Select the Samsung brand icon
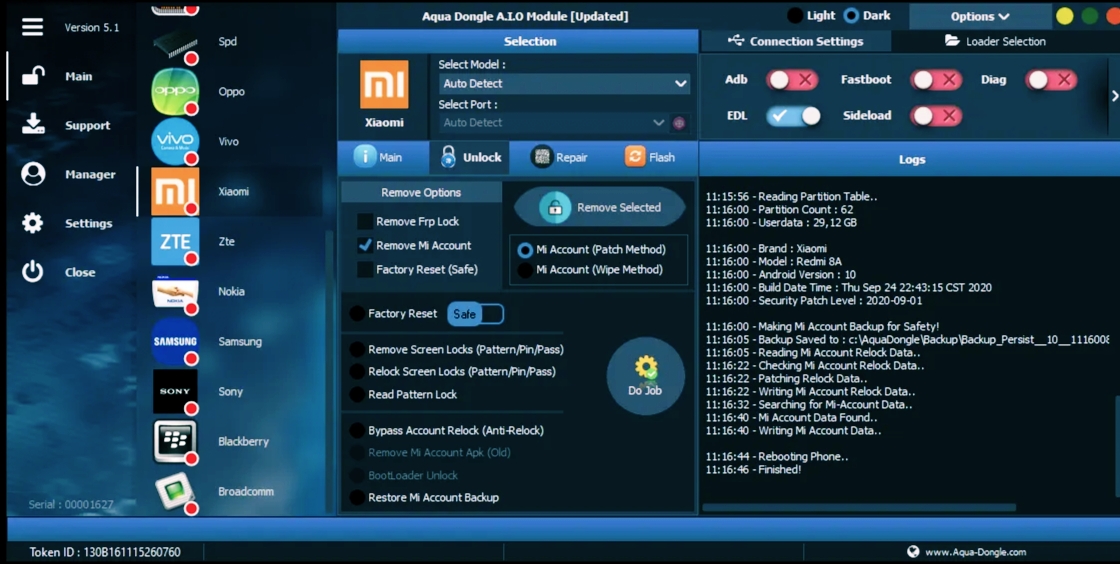 tap(175, 341)
